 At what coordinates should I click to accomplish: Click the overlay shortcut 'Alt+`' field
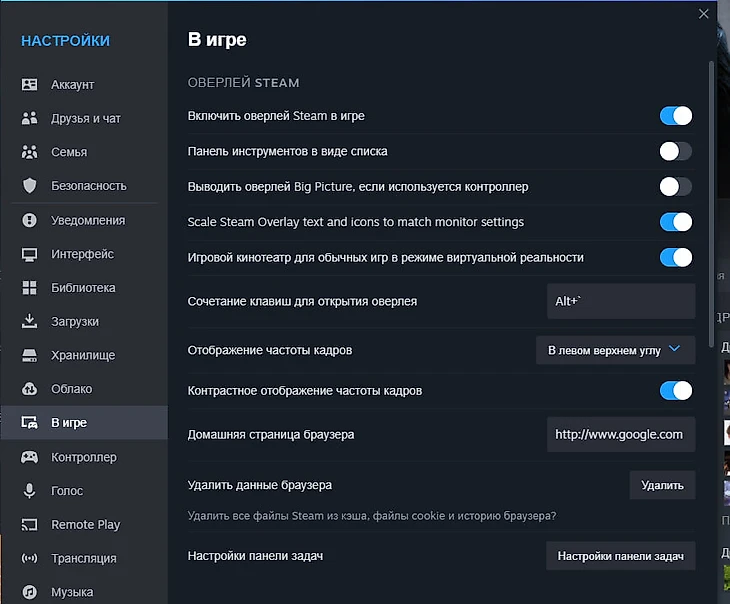(x=620, y=301)
